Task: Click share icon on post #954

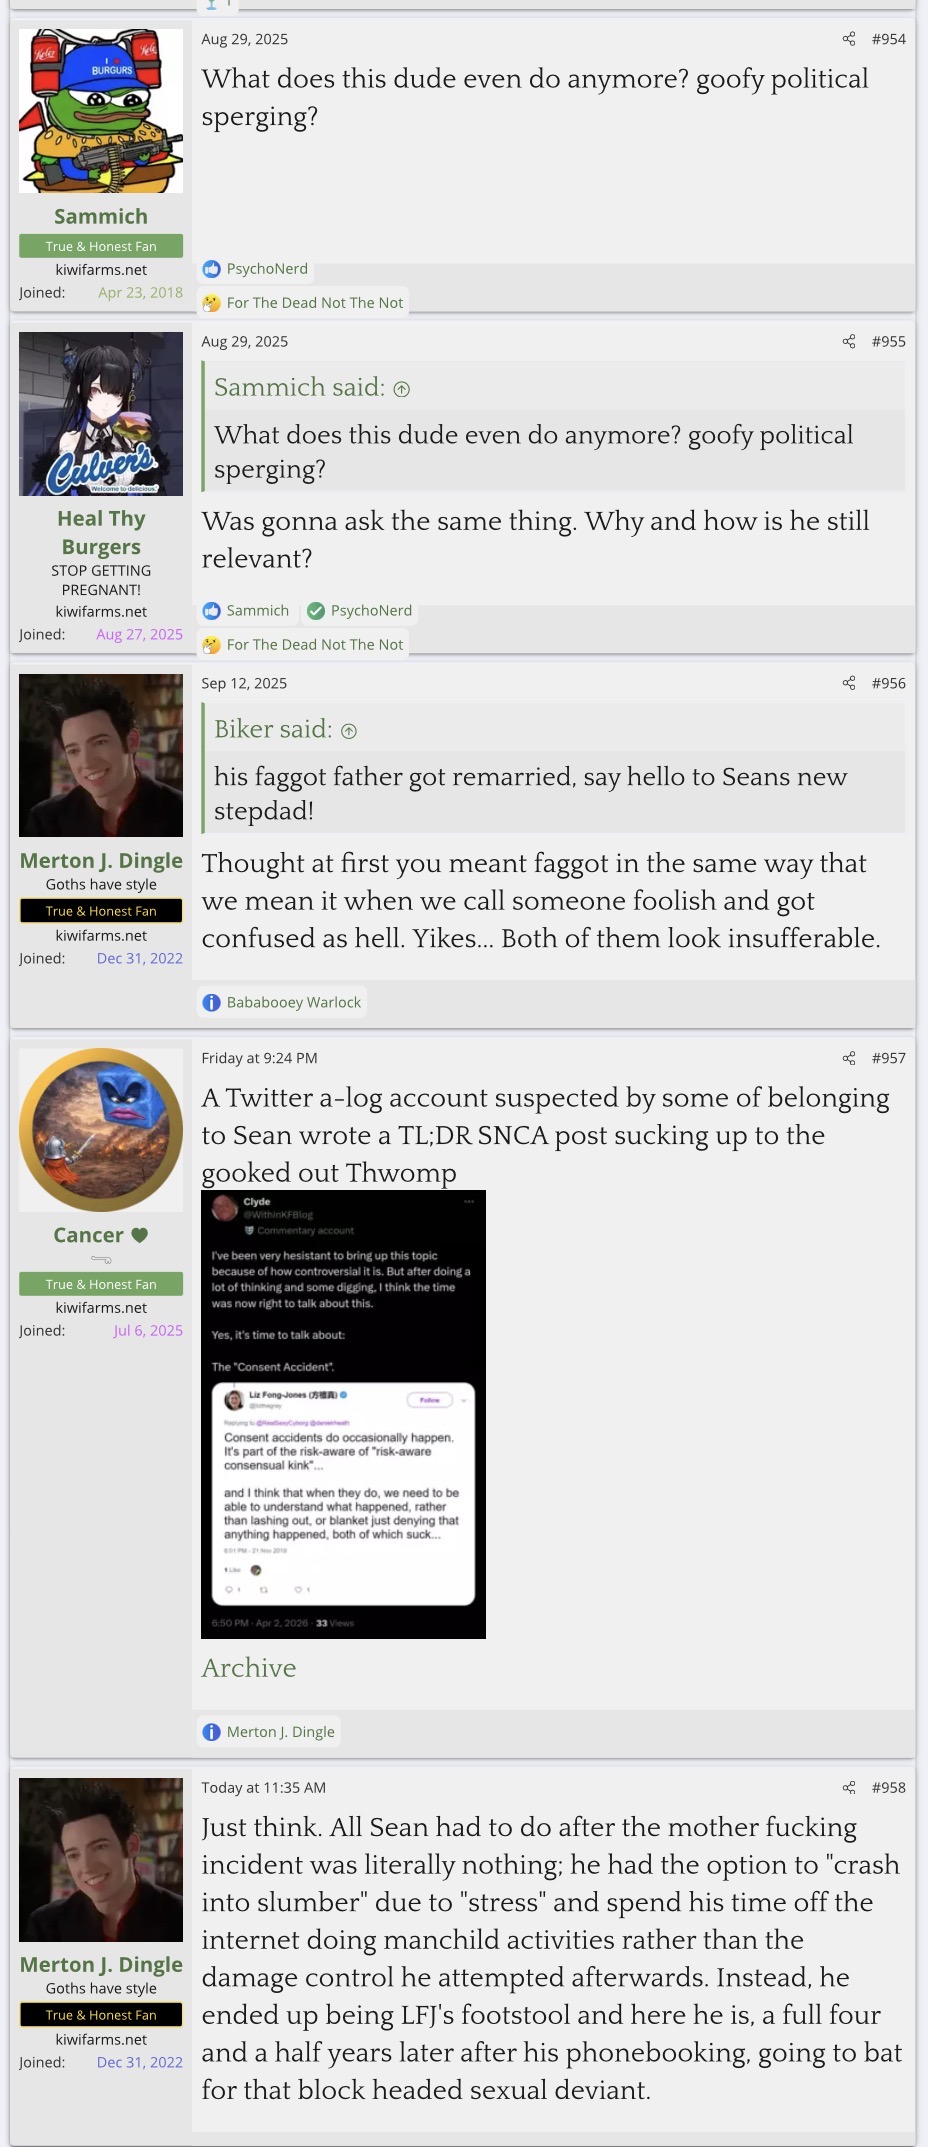Action: pos(849,39)
